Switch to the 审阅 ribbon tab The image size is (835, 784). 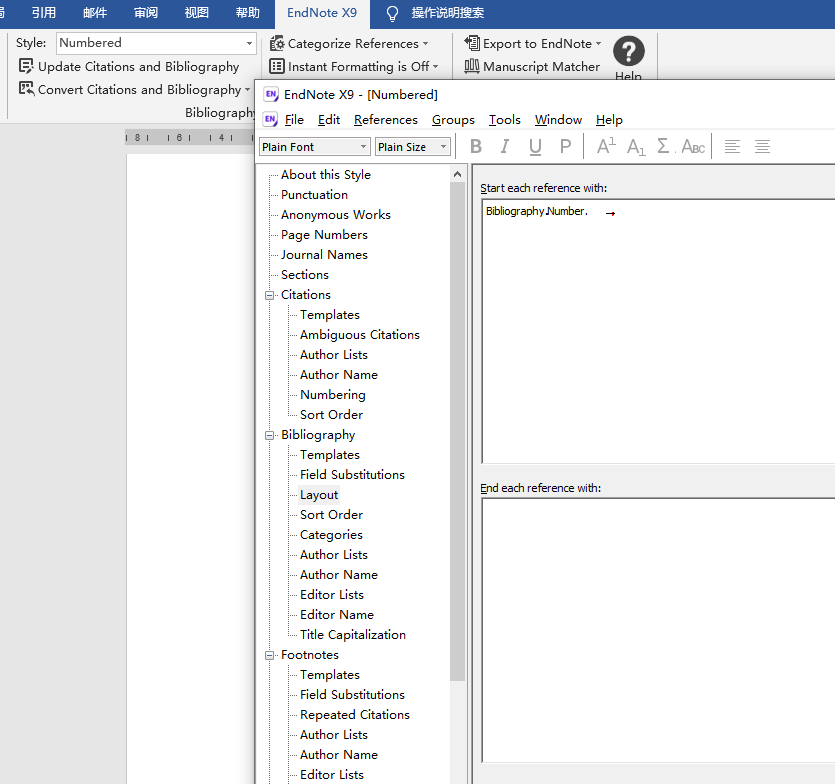[146, 13]
